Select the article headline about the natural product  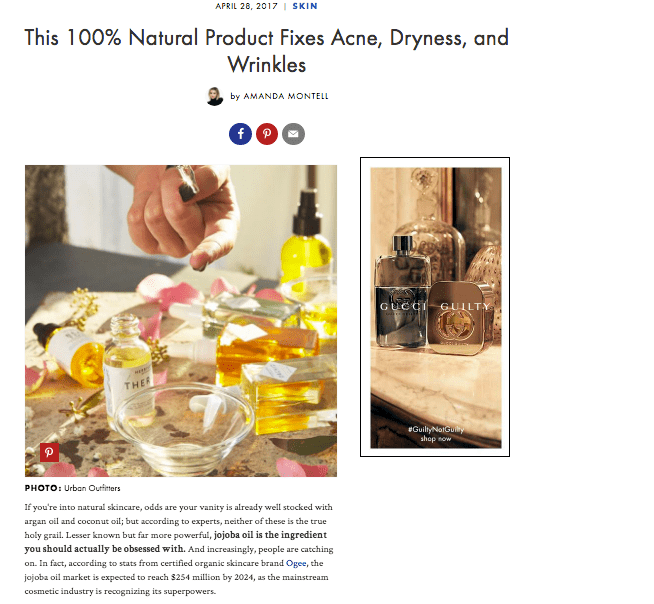click(x=267, y=51)
